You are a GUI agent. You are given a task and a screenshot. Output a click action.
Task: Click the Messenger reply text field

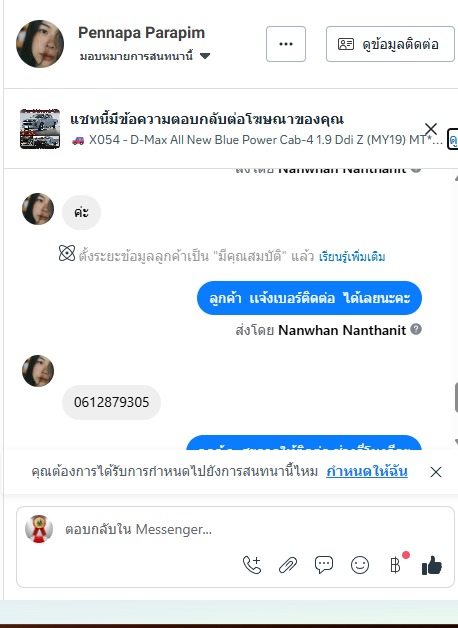pyautogui.click(x=256, y=529)
